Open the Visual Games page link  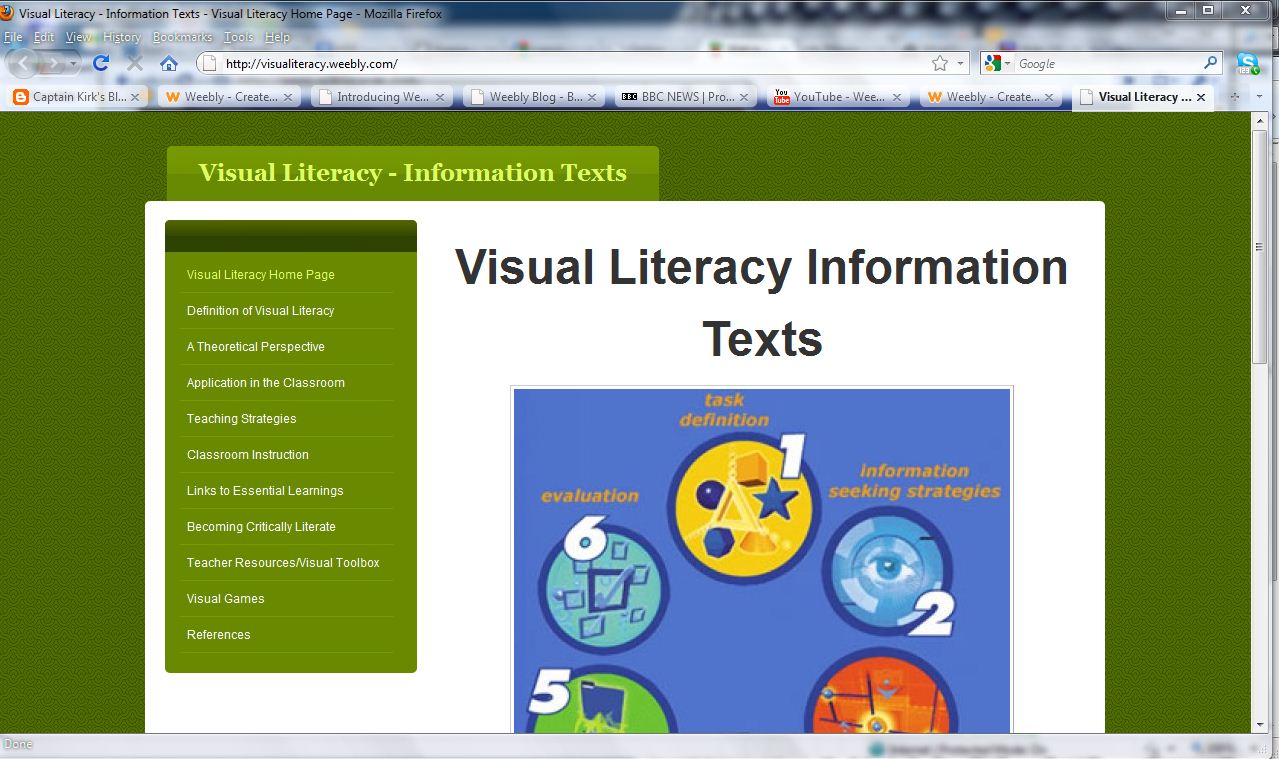click(225, 598)
